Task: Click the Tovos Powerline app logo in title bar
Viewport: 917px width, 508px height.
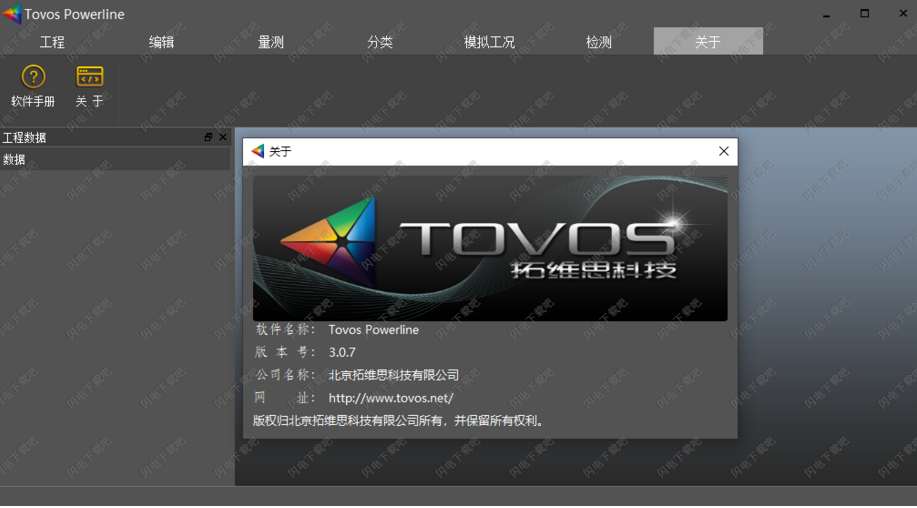Action: [12, 13]
